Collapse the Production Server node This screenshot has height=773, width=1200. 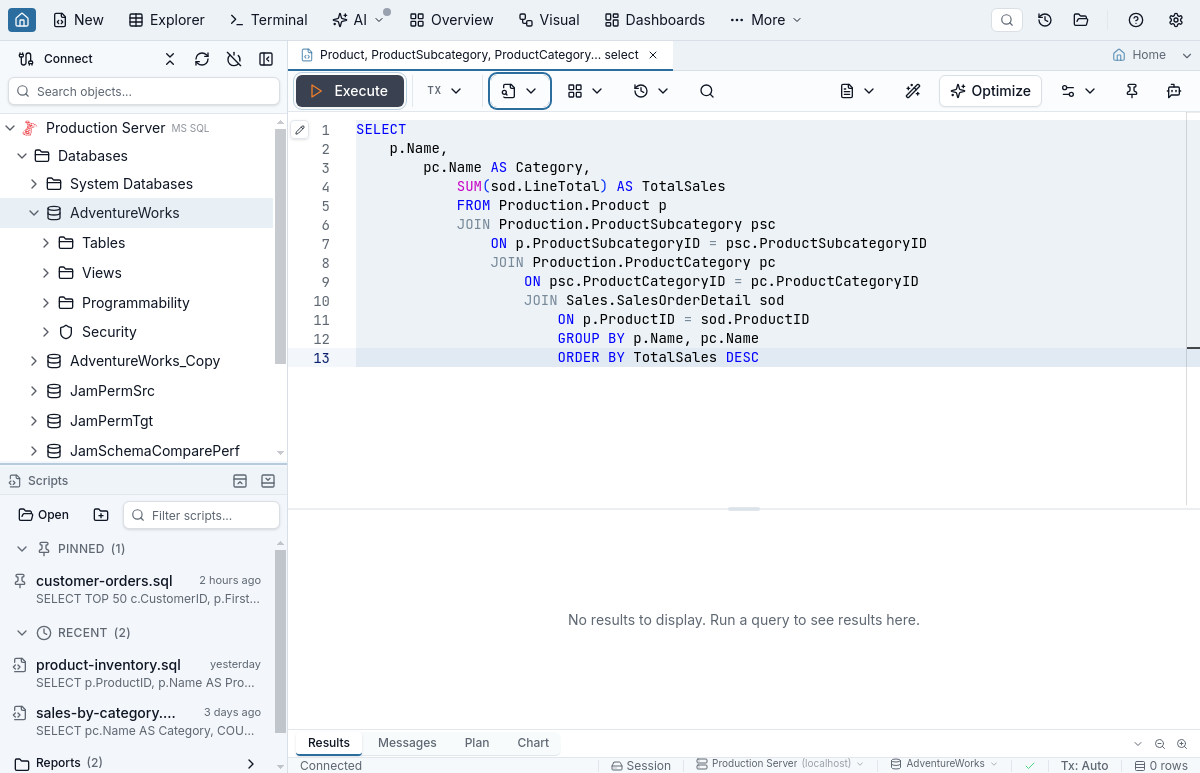10,128
